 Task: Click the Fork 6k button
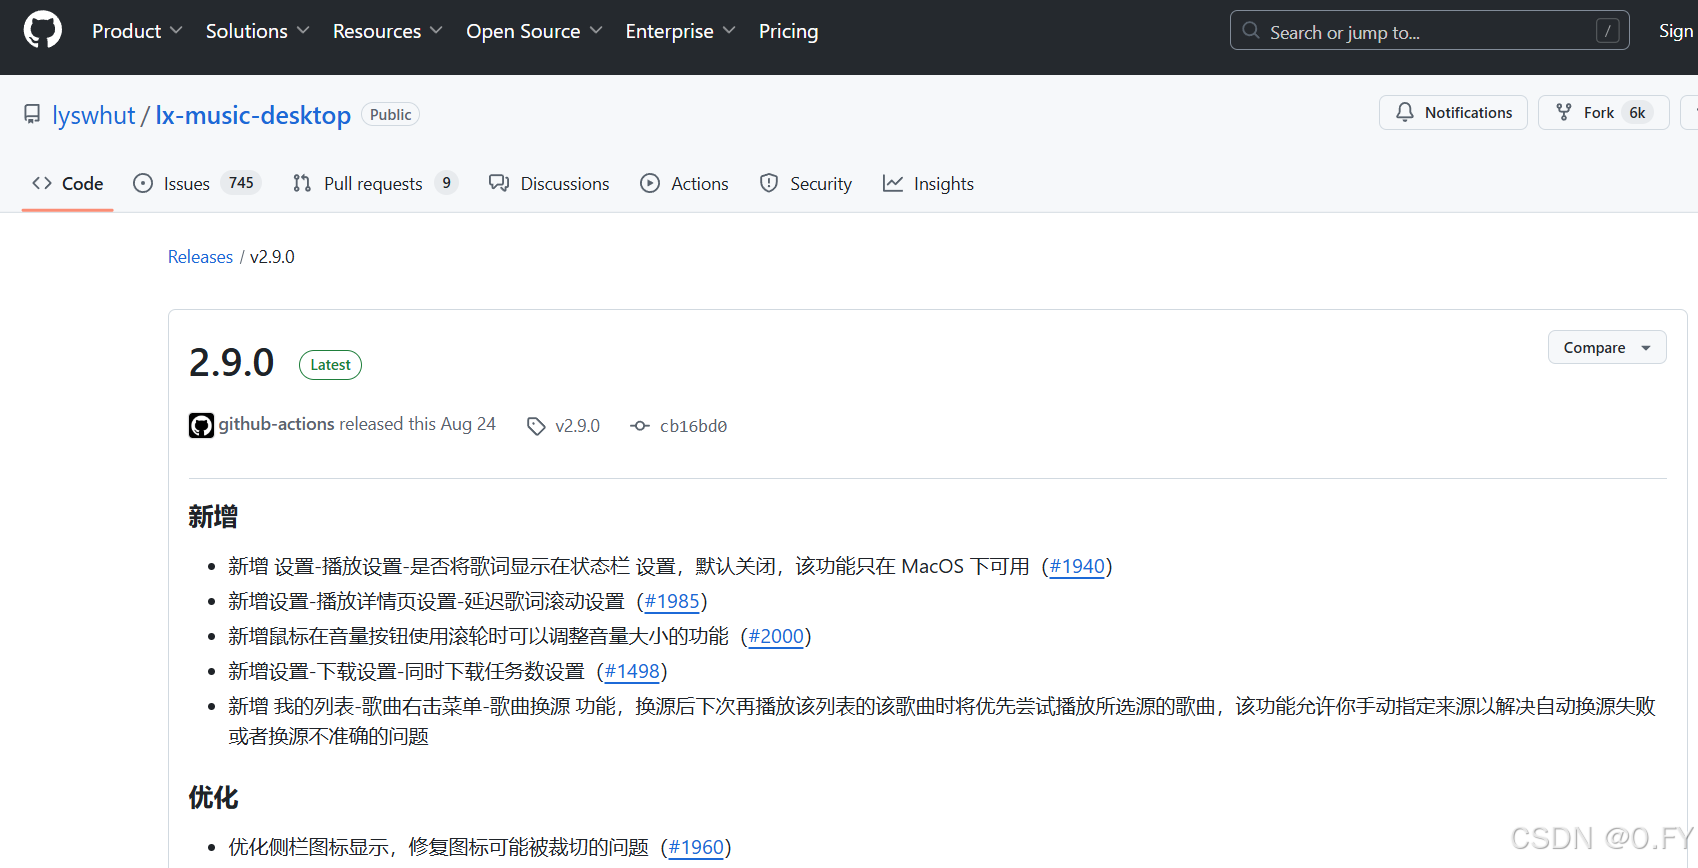(1604, 113)
